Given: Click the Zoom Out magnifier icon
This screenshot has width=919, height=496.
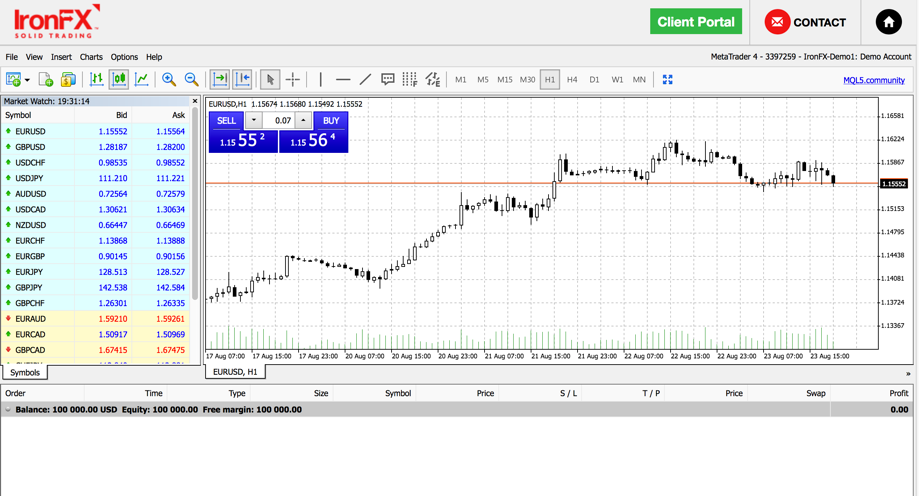Looking at the screenshot, I should pyautogui.click(x=191, y=79).
